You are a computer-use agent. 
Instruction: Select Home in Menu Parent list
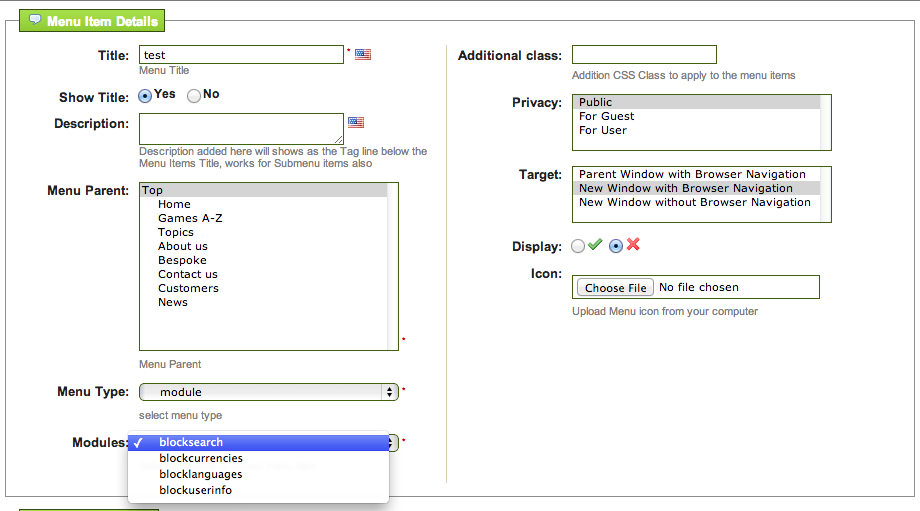pyautogui.click(x=263, y=204)
